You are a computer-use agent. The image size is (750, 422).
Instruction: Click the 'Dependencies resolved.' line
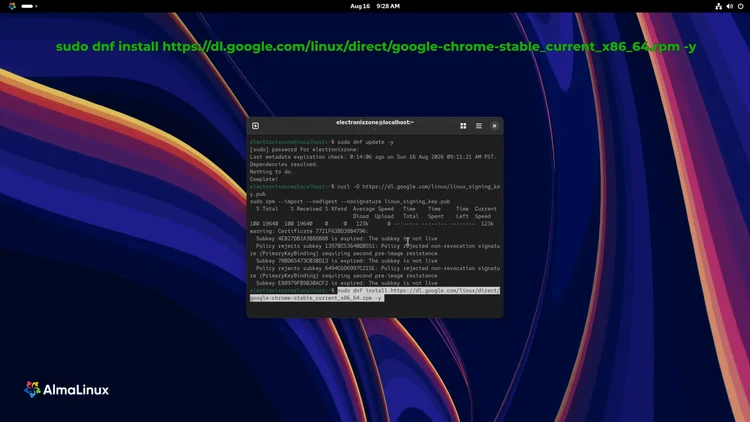click(x=284, y=164)
